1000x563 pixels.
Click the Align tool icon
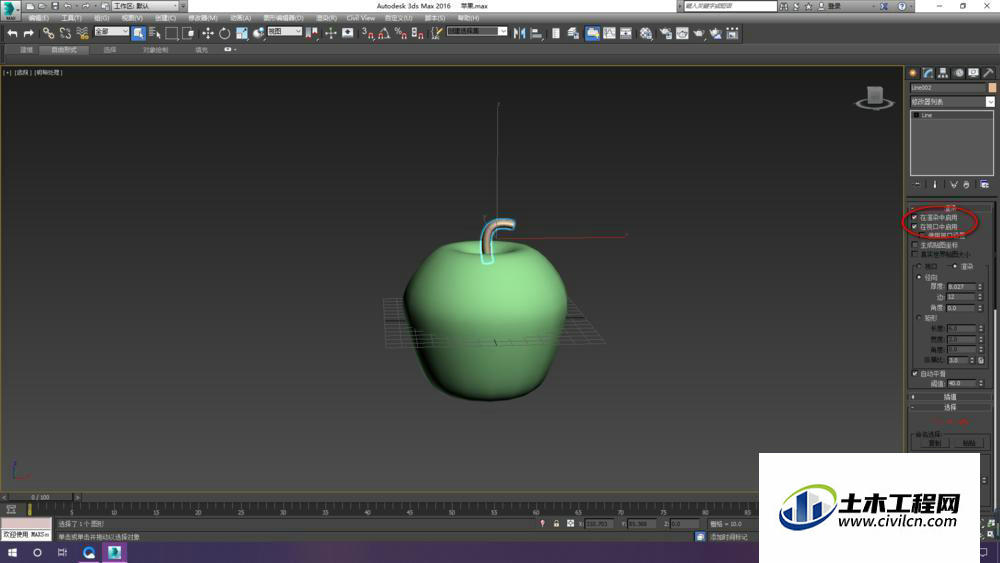(x=536, y=33)
